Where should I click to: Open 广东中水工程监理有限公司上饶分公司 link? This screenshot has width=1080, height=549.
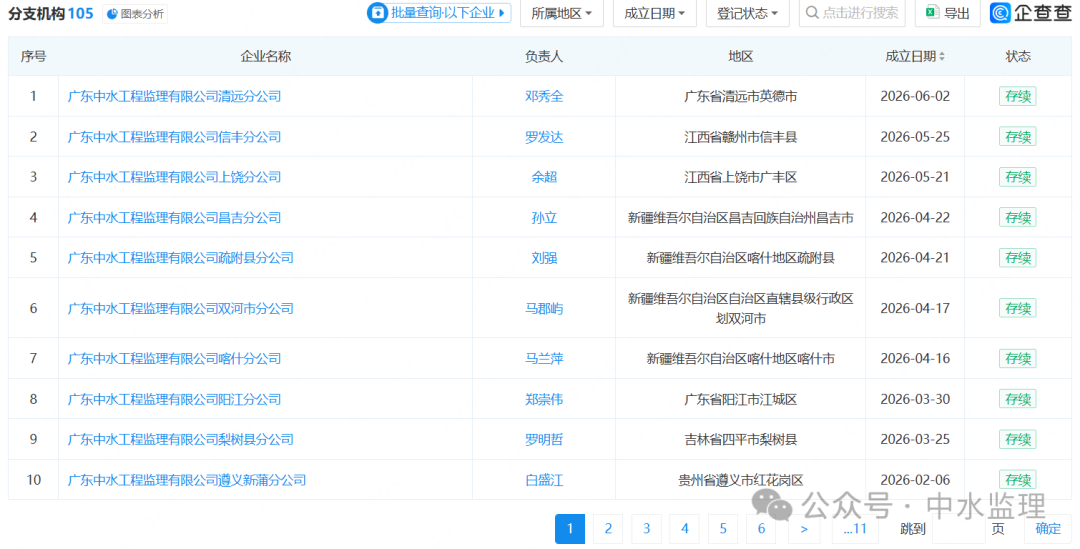[x=174, y=177]
